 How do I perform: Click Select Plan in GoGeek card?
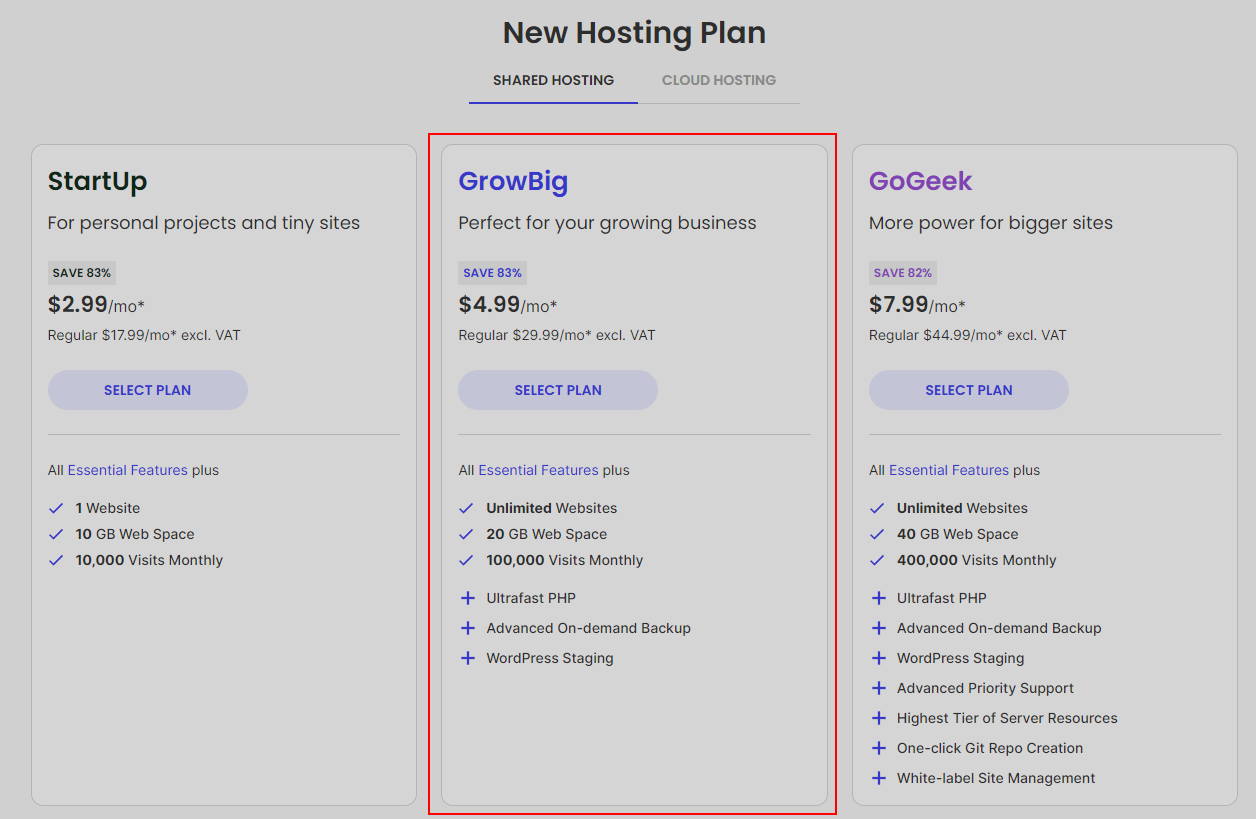click(x=968, y=390)
